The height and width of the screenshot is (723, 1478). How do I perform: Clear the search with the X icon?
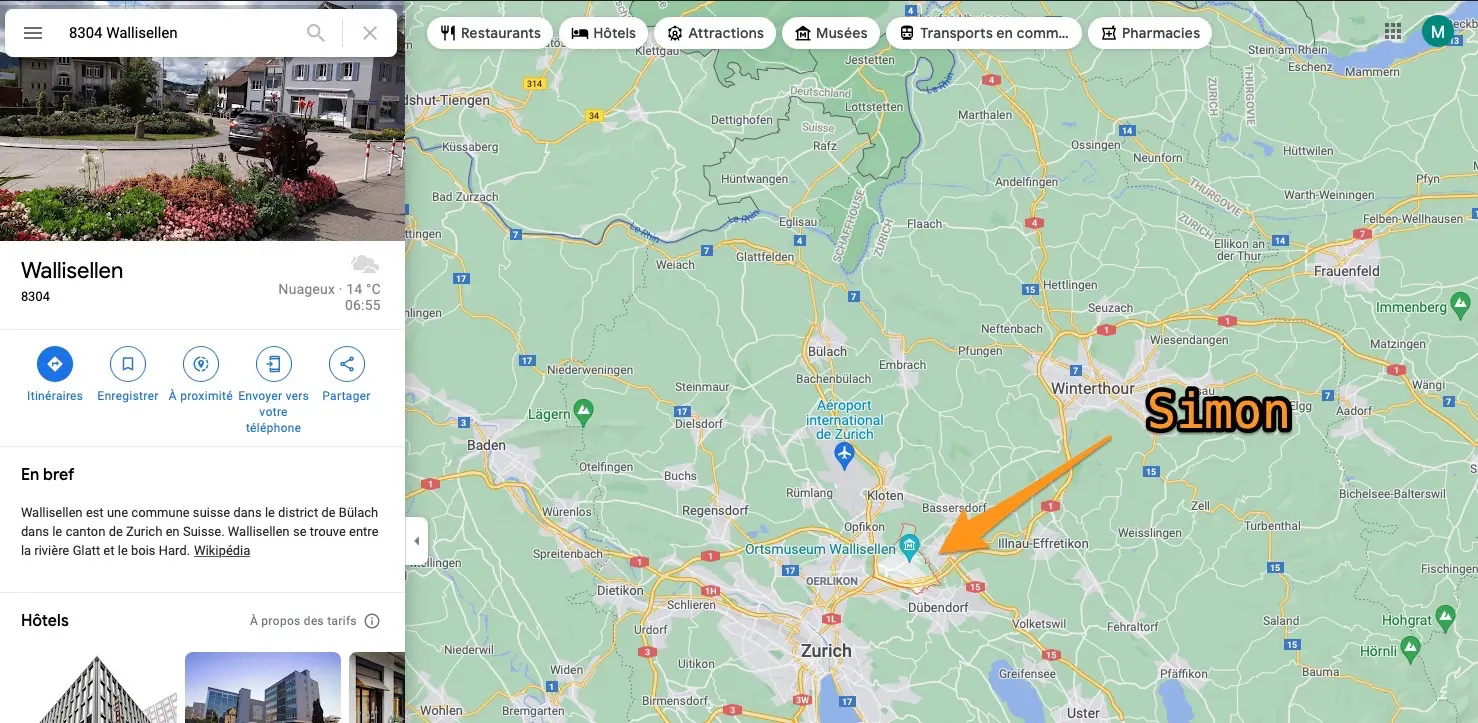pos(370,33)
